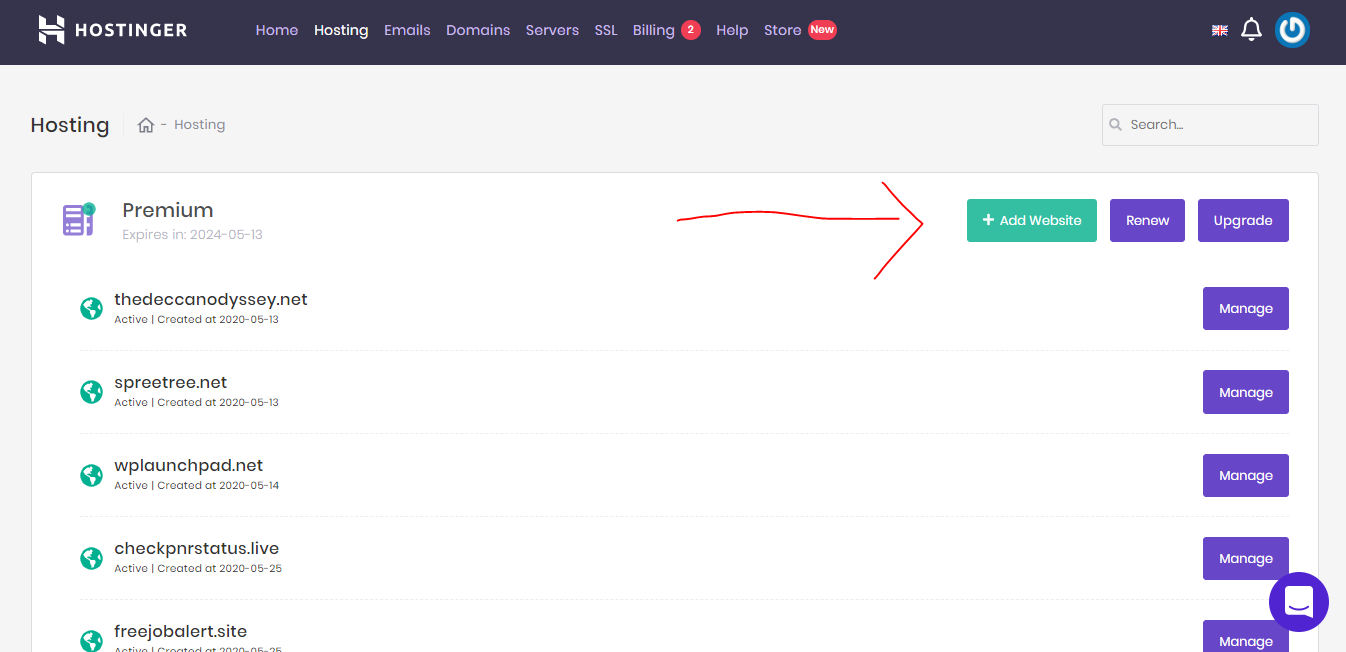Manage wplaunchpad.net website
This screenshot has width=1346, height=652.
coord(1245,475)
